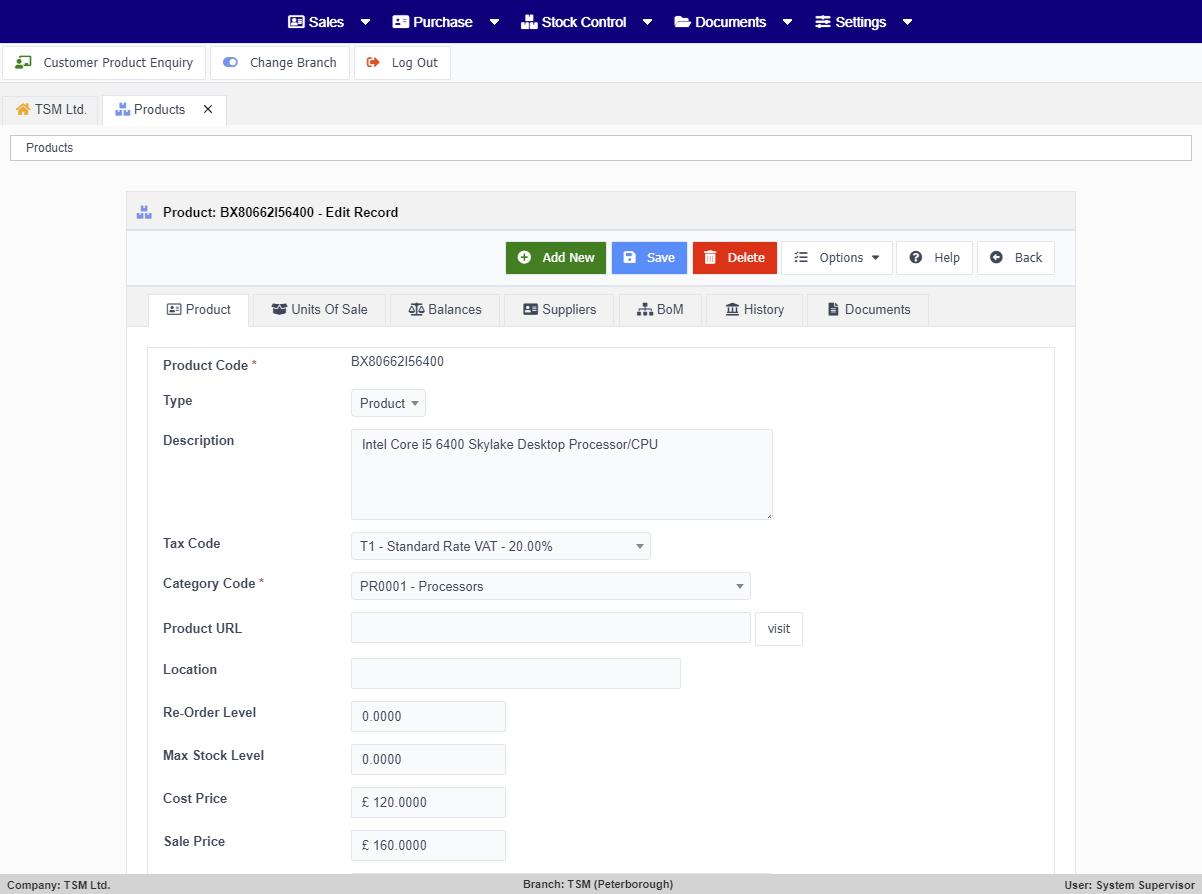Click the home icon on TSM Ltd. tab
The image size is (1202, 894).
(x=23, y=109)
